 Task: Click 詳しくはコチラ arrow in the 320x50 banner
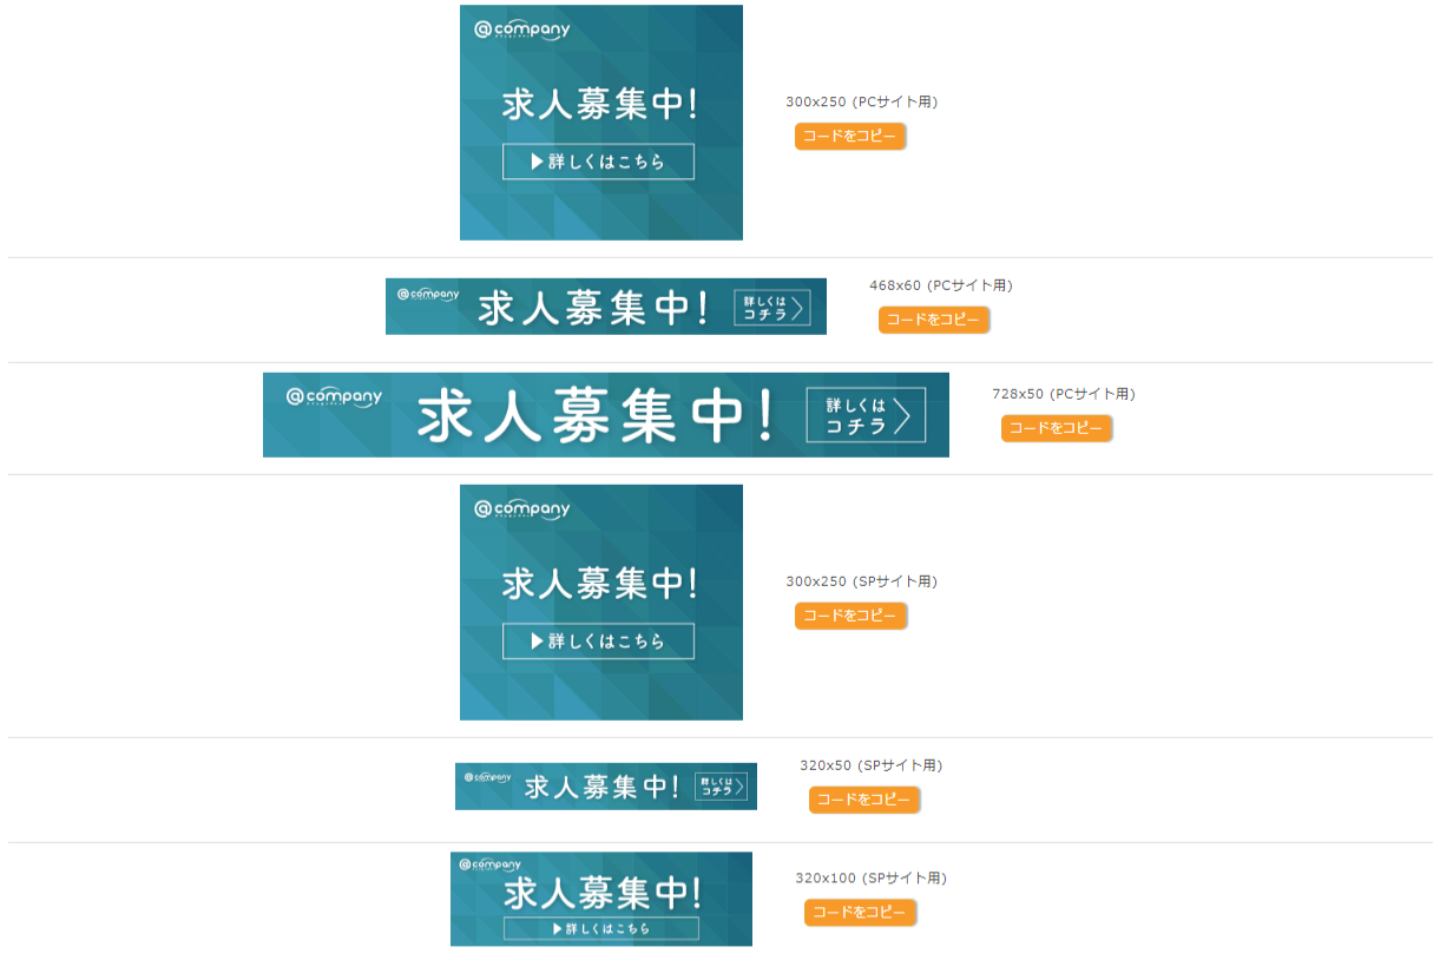point(721,787)
